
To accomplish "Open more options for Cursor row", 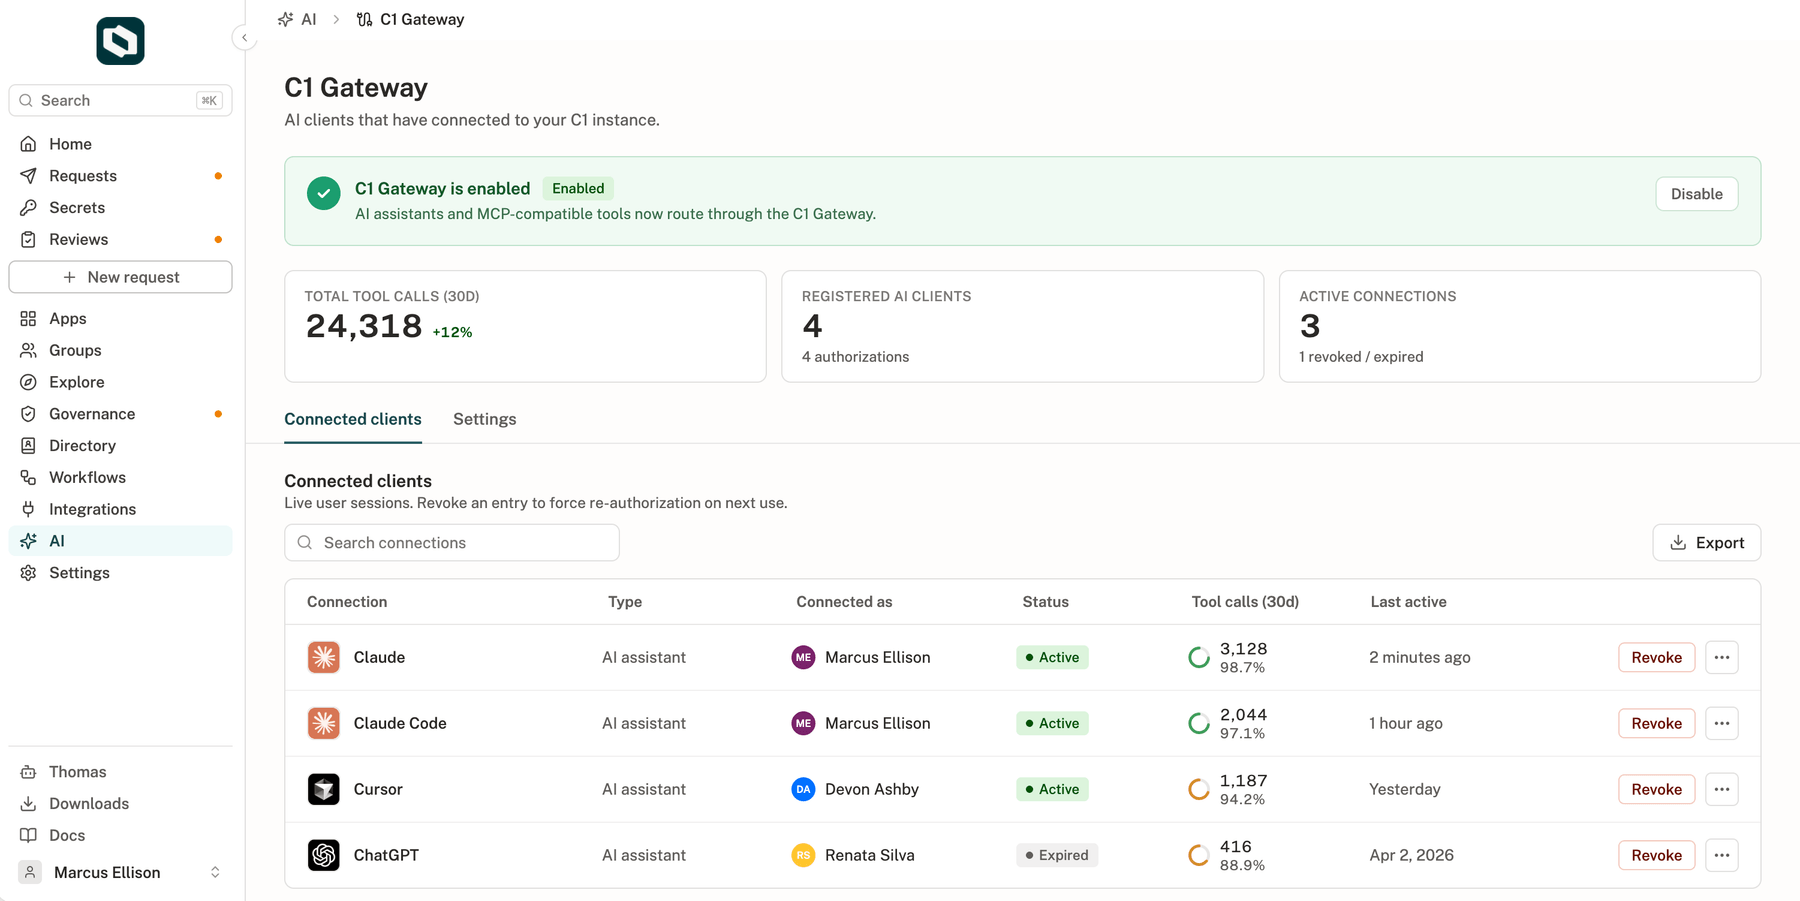I will pyautogui.click(x=1722, y=790).
